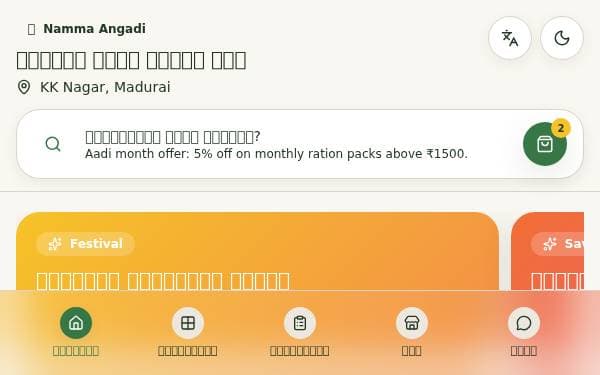Screen dimensions: 600x375
Task: Focus the search field placeholder text
Action: pos(173,137)
